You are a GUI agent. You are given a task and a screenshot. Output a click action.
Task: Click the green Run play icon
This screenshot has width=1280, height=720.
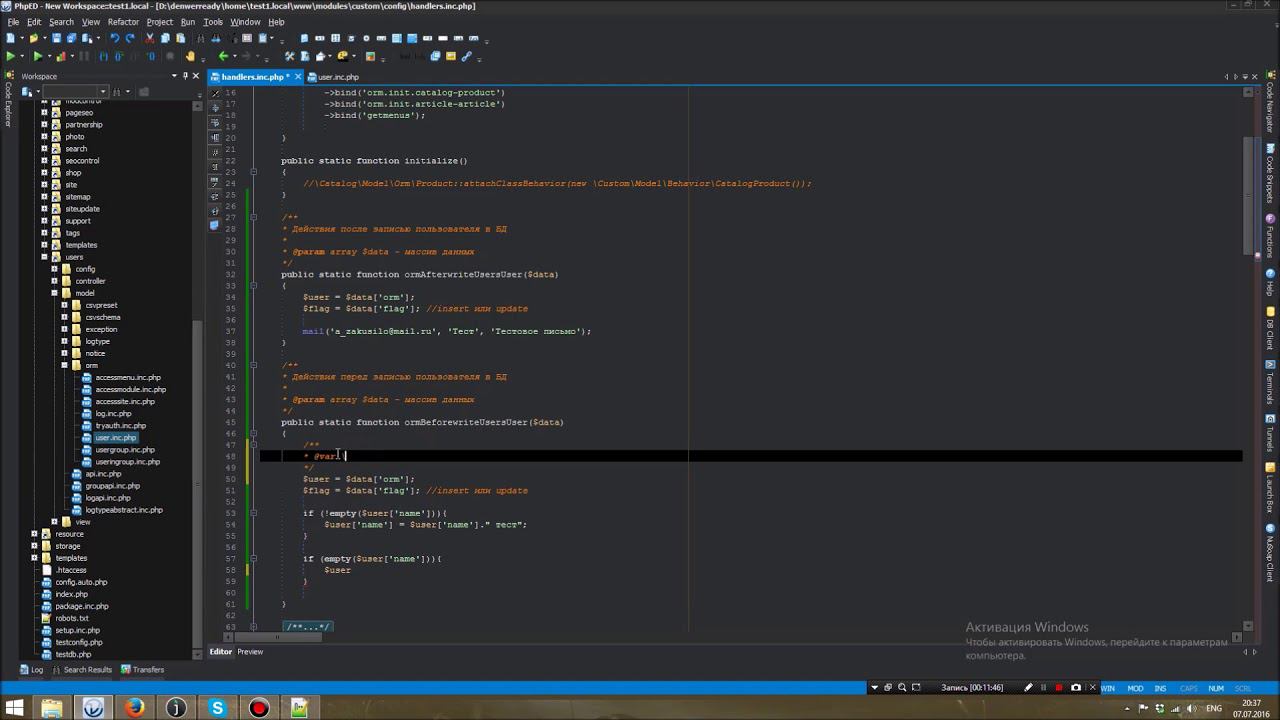[10, 56]
